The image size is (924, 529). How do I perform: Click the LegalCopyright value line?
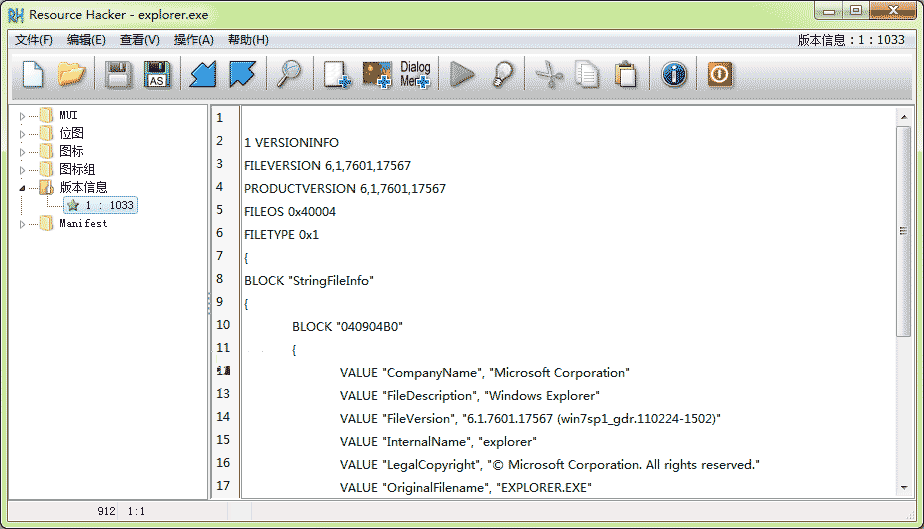tap(550, 464)
